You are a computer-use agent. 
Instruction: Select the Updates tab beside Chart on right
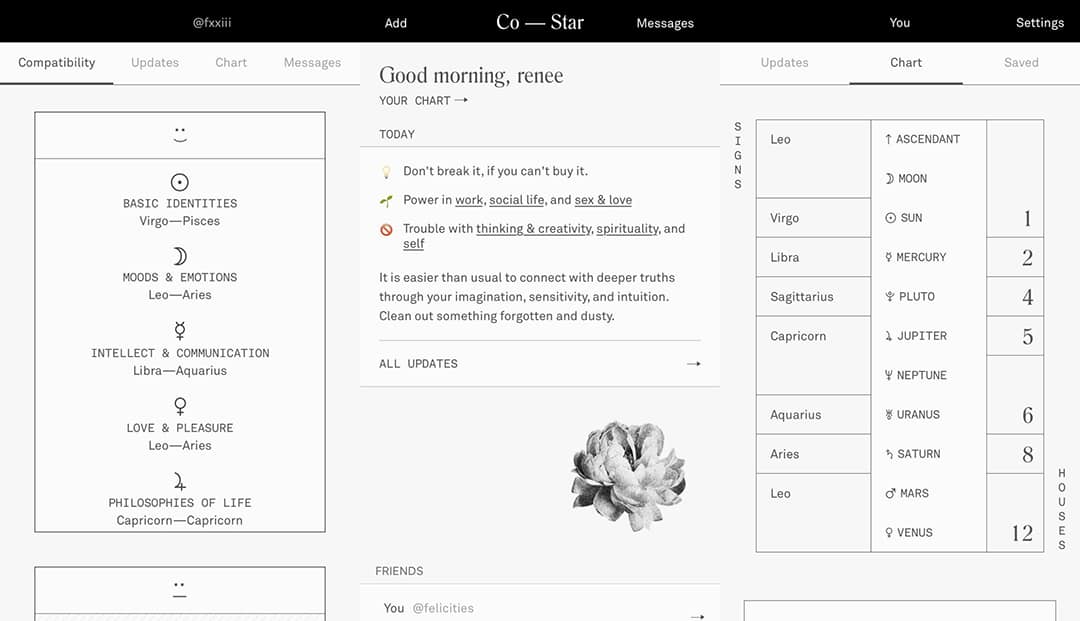[784, 62]
